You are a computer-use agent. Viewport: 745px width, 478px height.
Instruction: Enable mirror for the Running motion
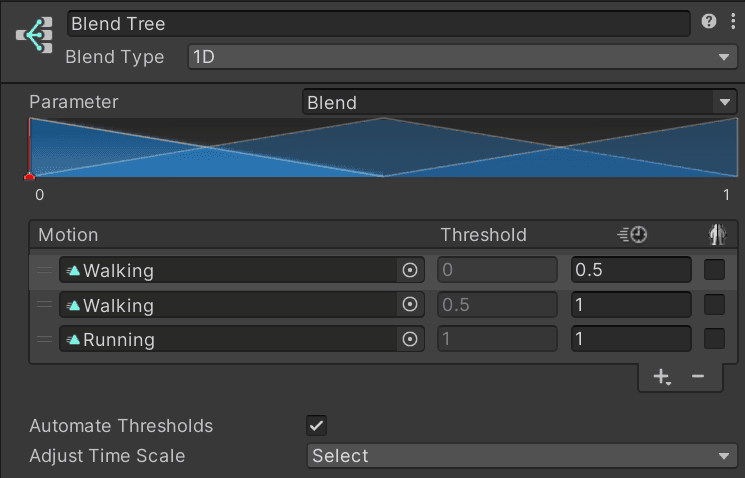click(714, 340)
